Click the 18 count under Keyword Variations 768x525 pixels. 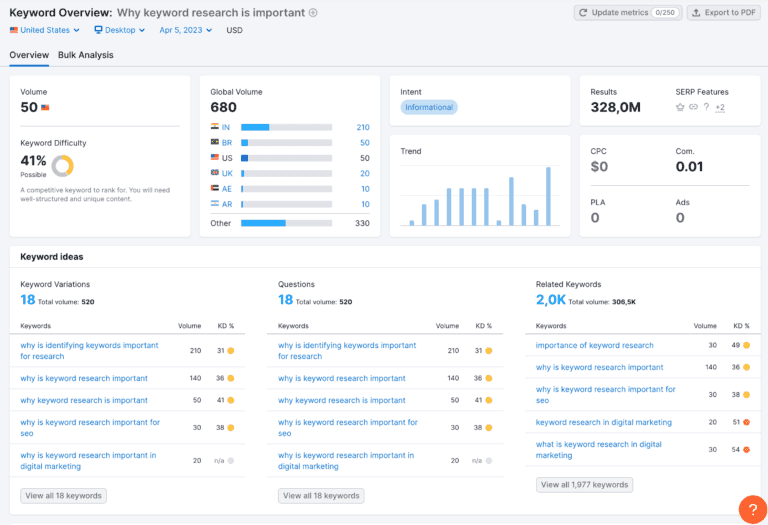click(27, 300)
